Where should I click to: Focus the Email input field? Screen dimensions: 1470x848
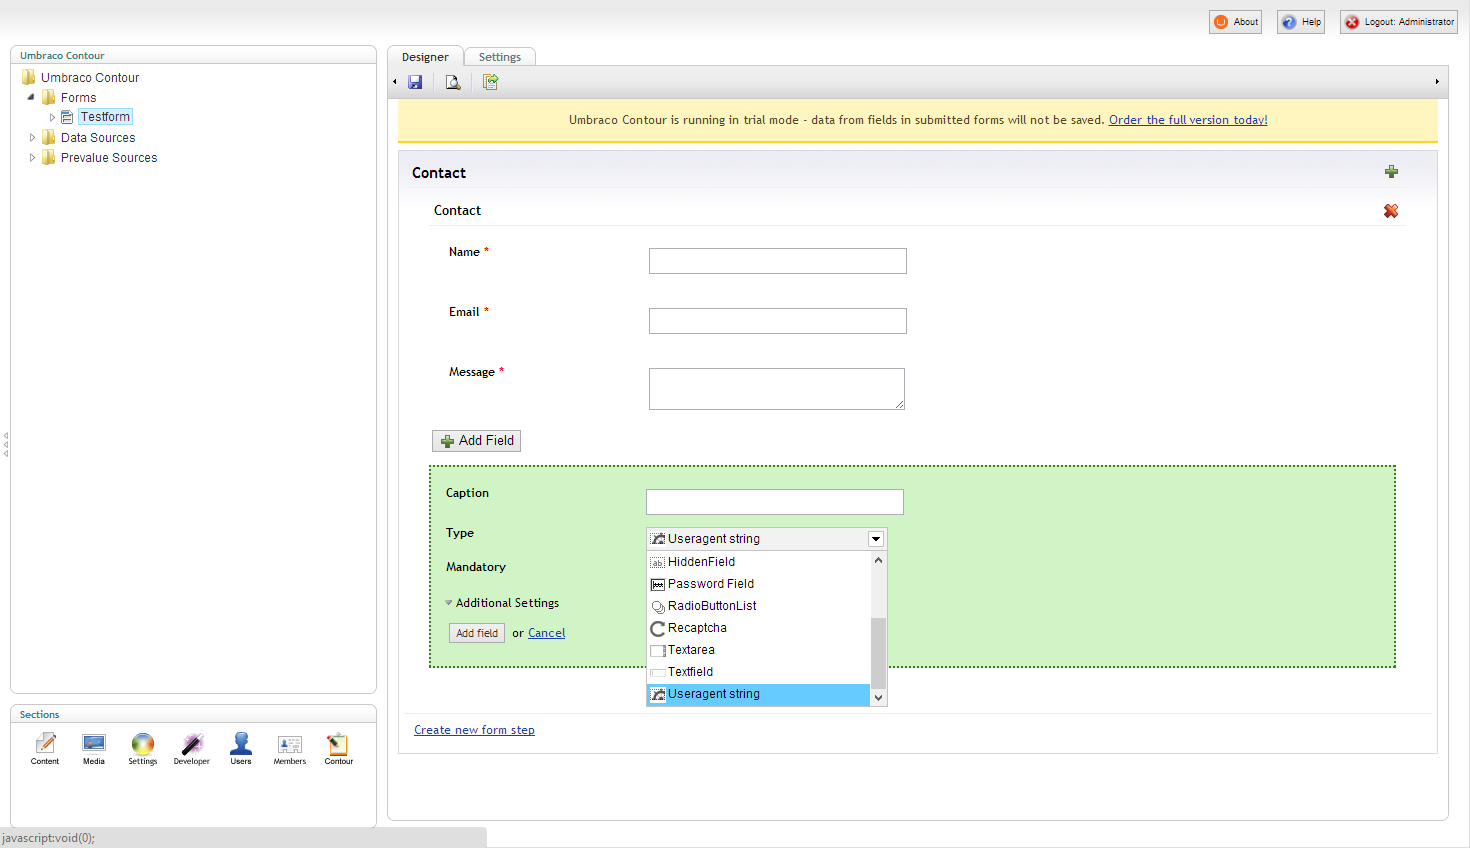(778, 321)
